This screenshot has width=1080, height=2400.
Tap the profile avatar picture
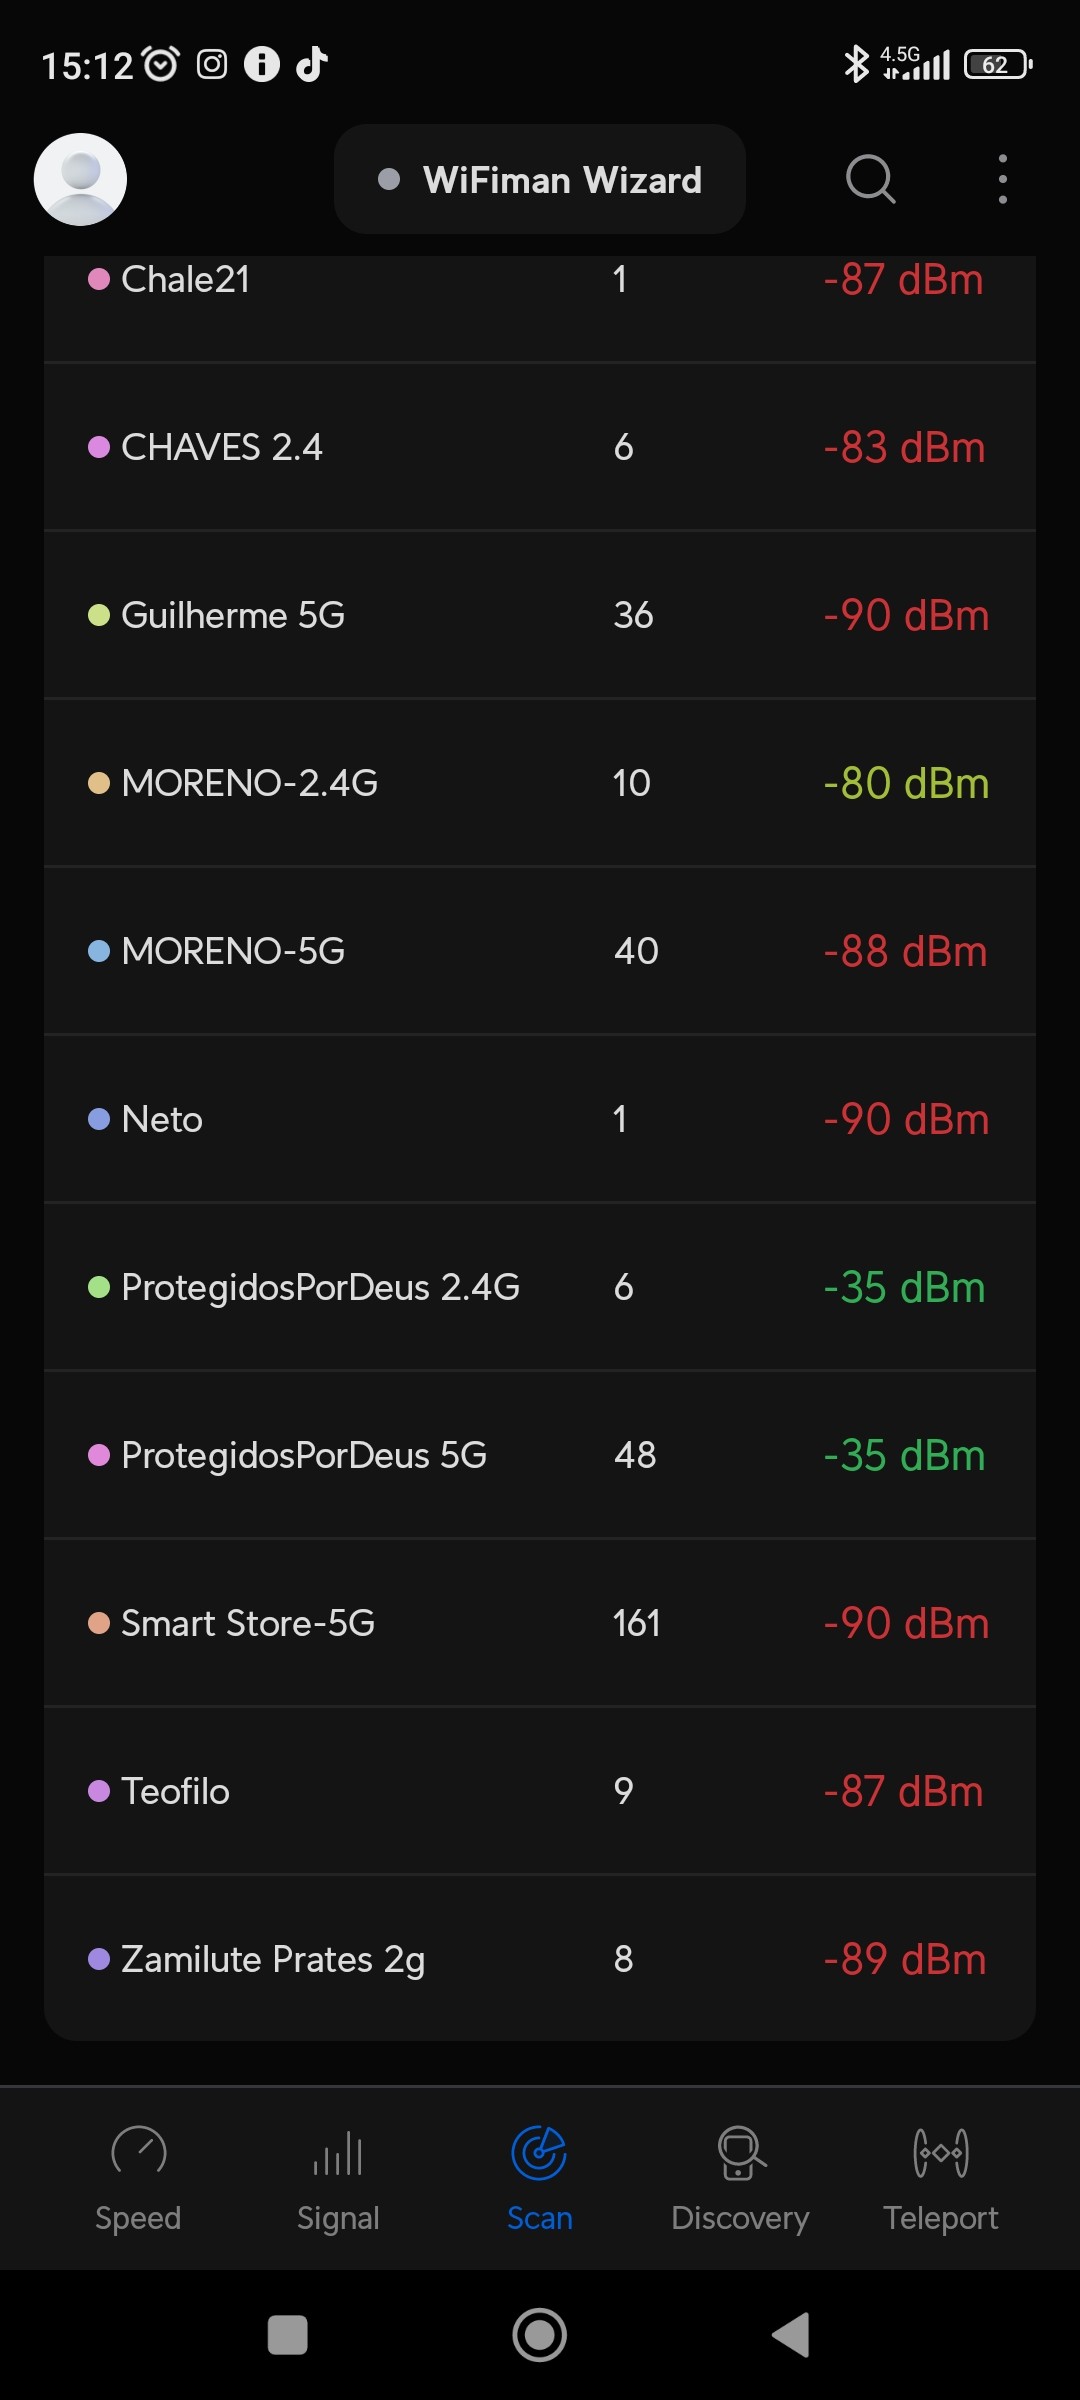coord(80,180)
